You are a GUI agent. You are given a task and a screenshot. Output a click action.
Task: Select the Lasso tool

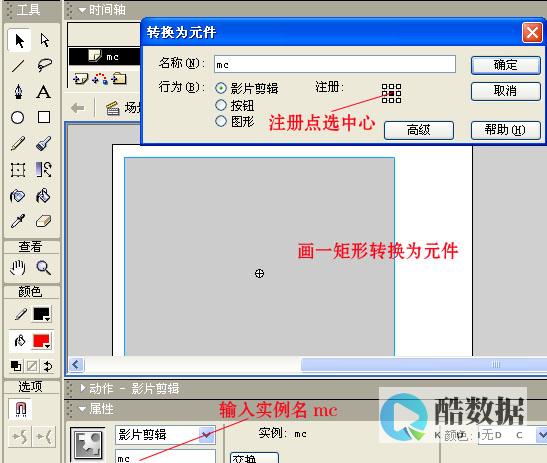pos(44,66)
